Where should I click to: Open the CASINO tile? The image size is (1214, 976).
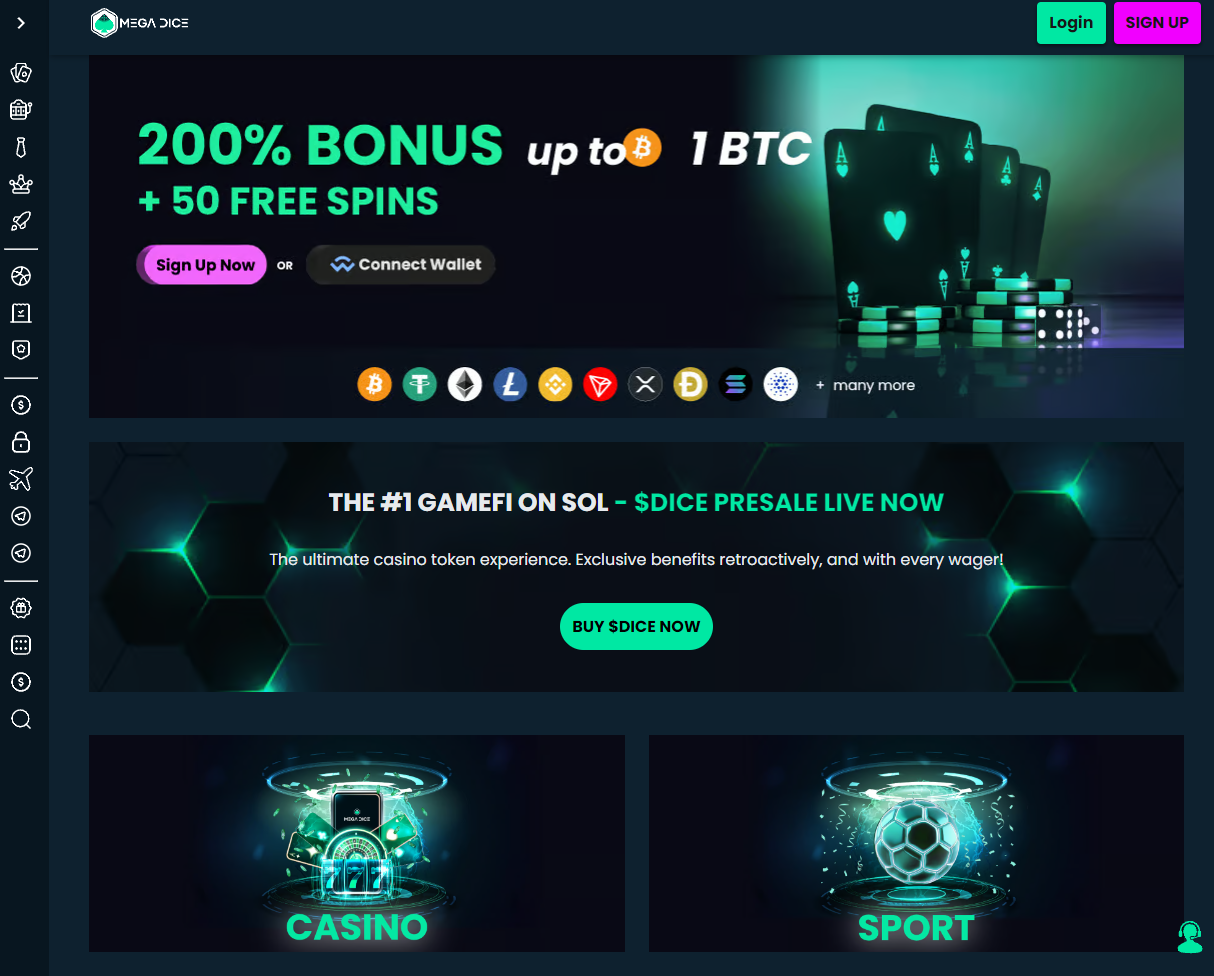click(357, 844)
